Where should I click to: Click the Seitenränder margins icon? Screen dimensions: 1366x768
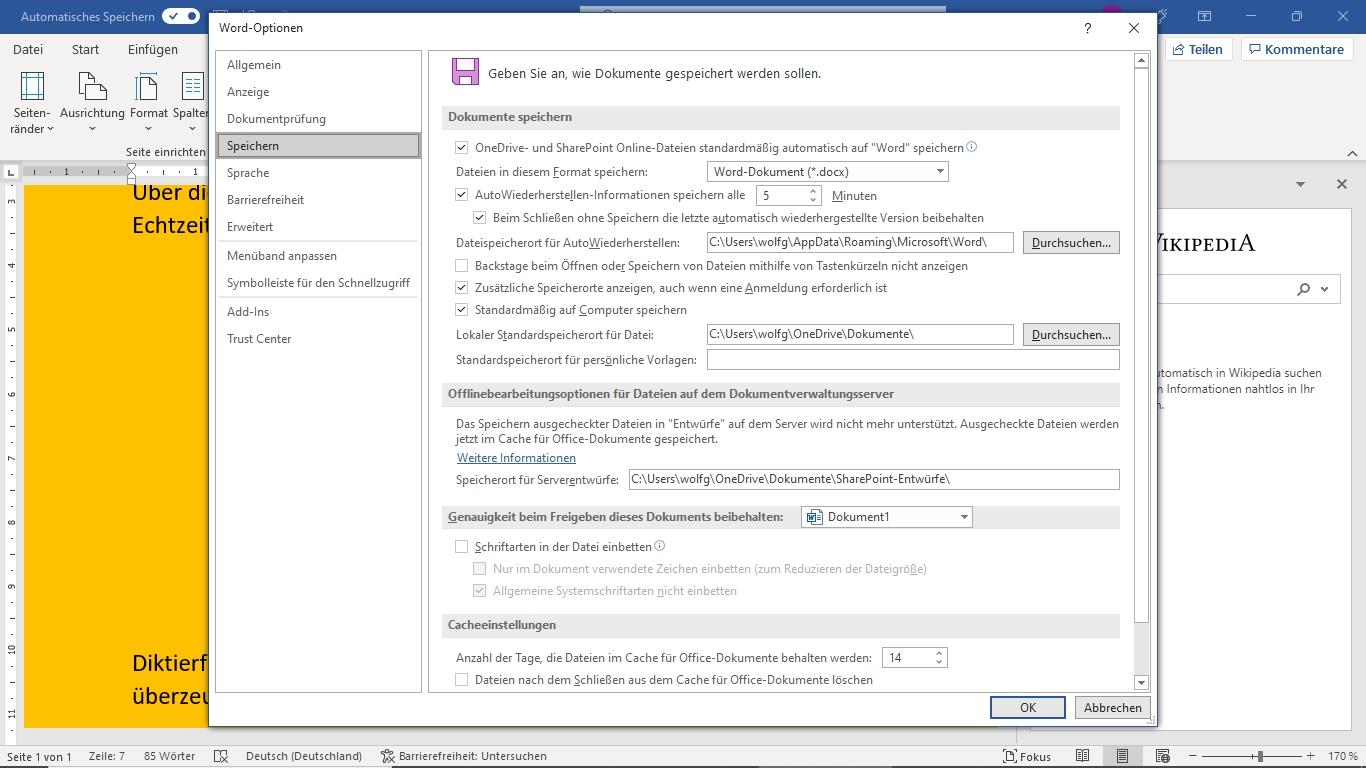(32, 87)
